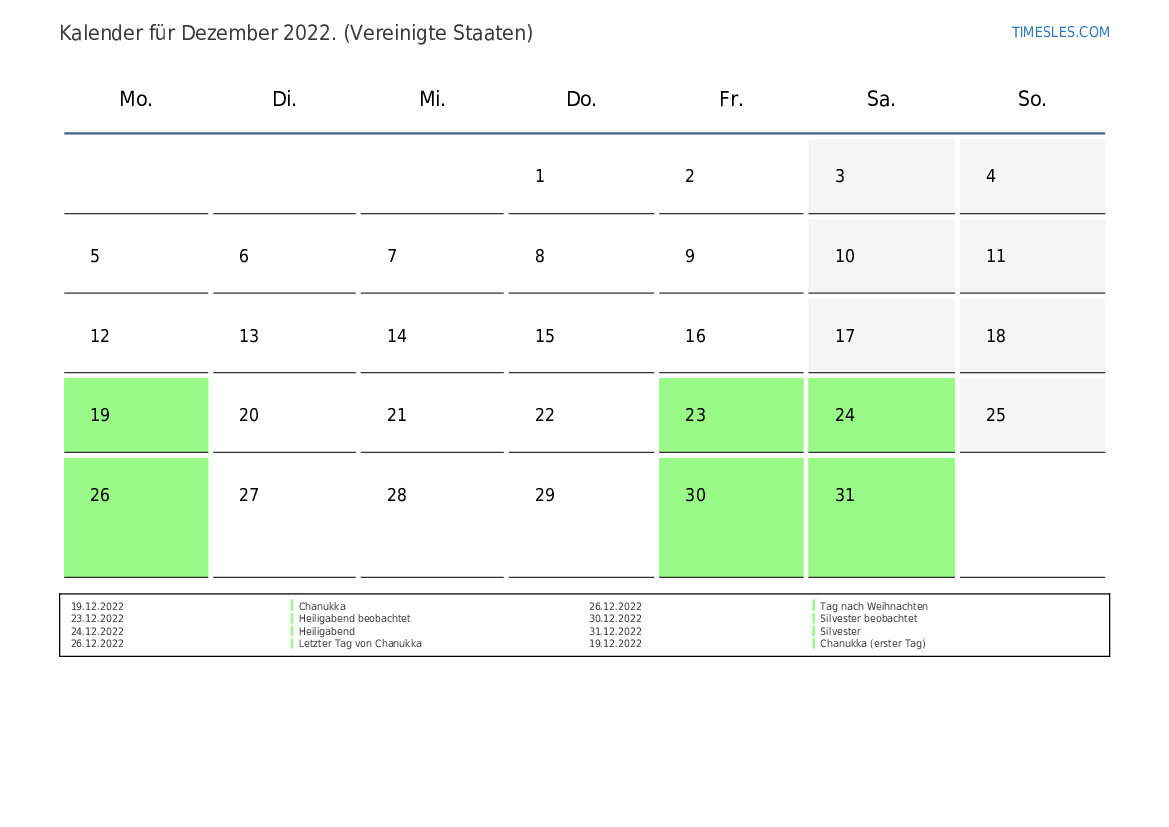The height and width of the screenshot is (827, 1169).
Task: Select Saturday the 10th
Action: pos(881,256)
